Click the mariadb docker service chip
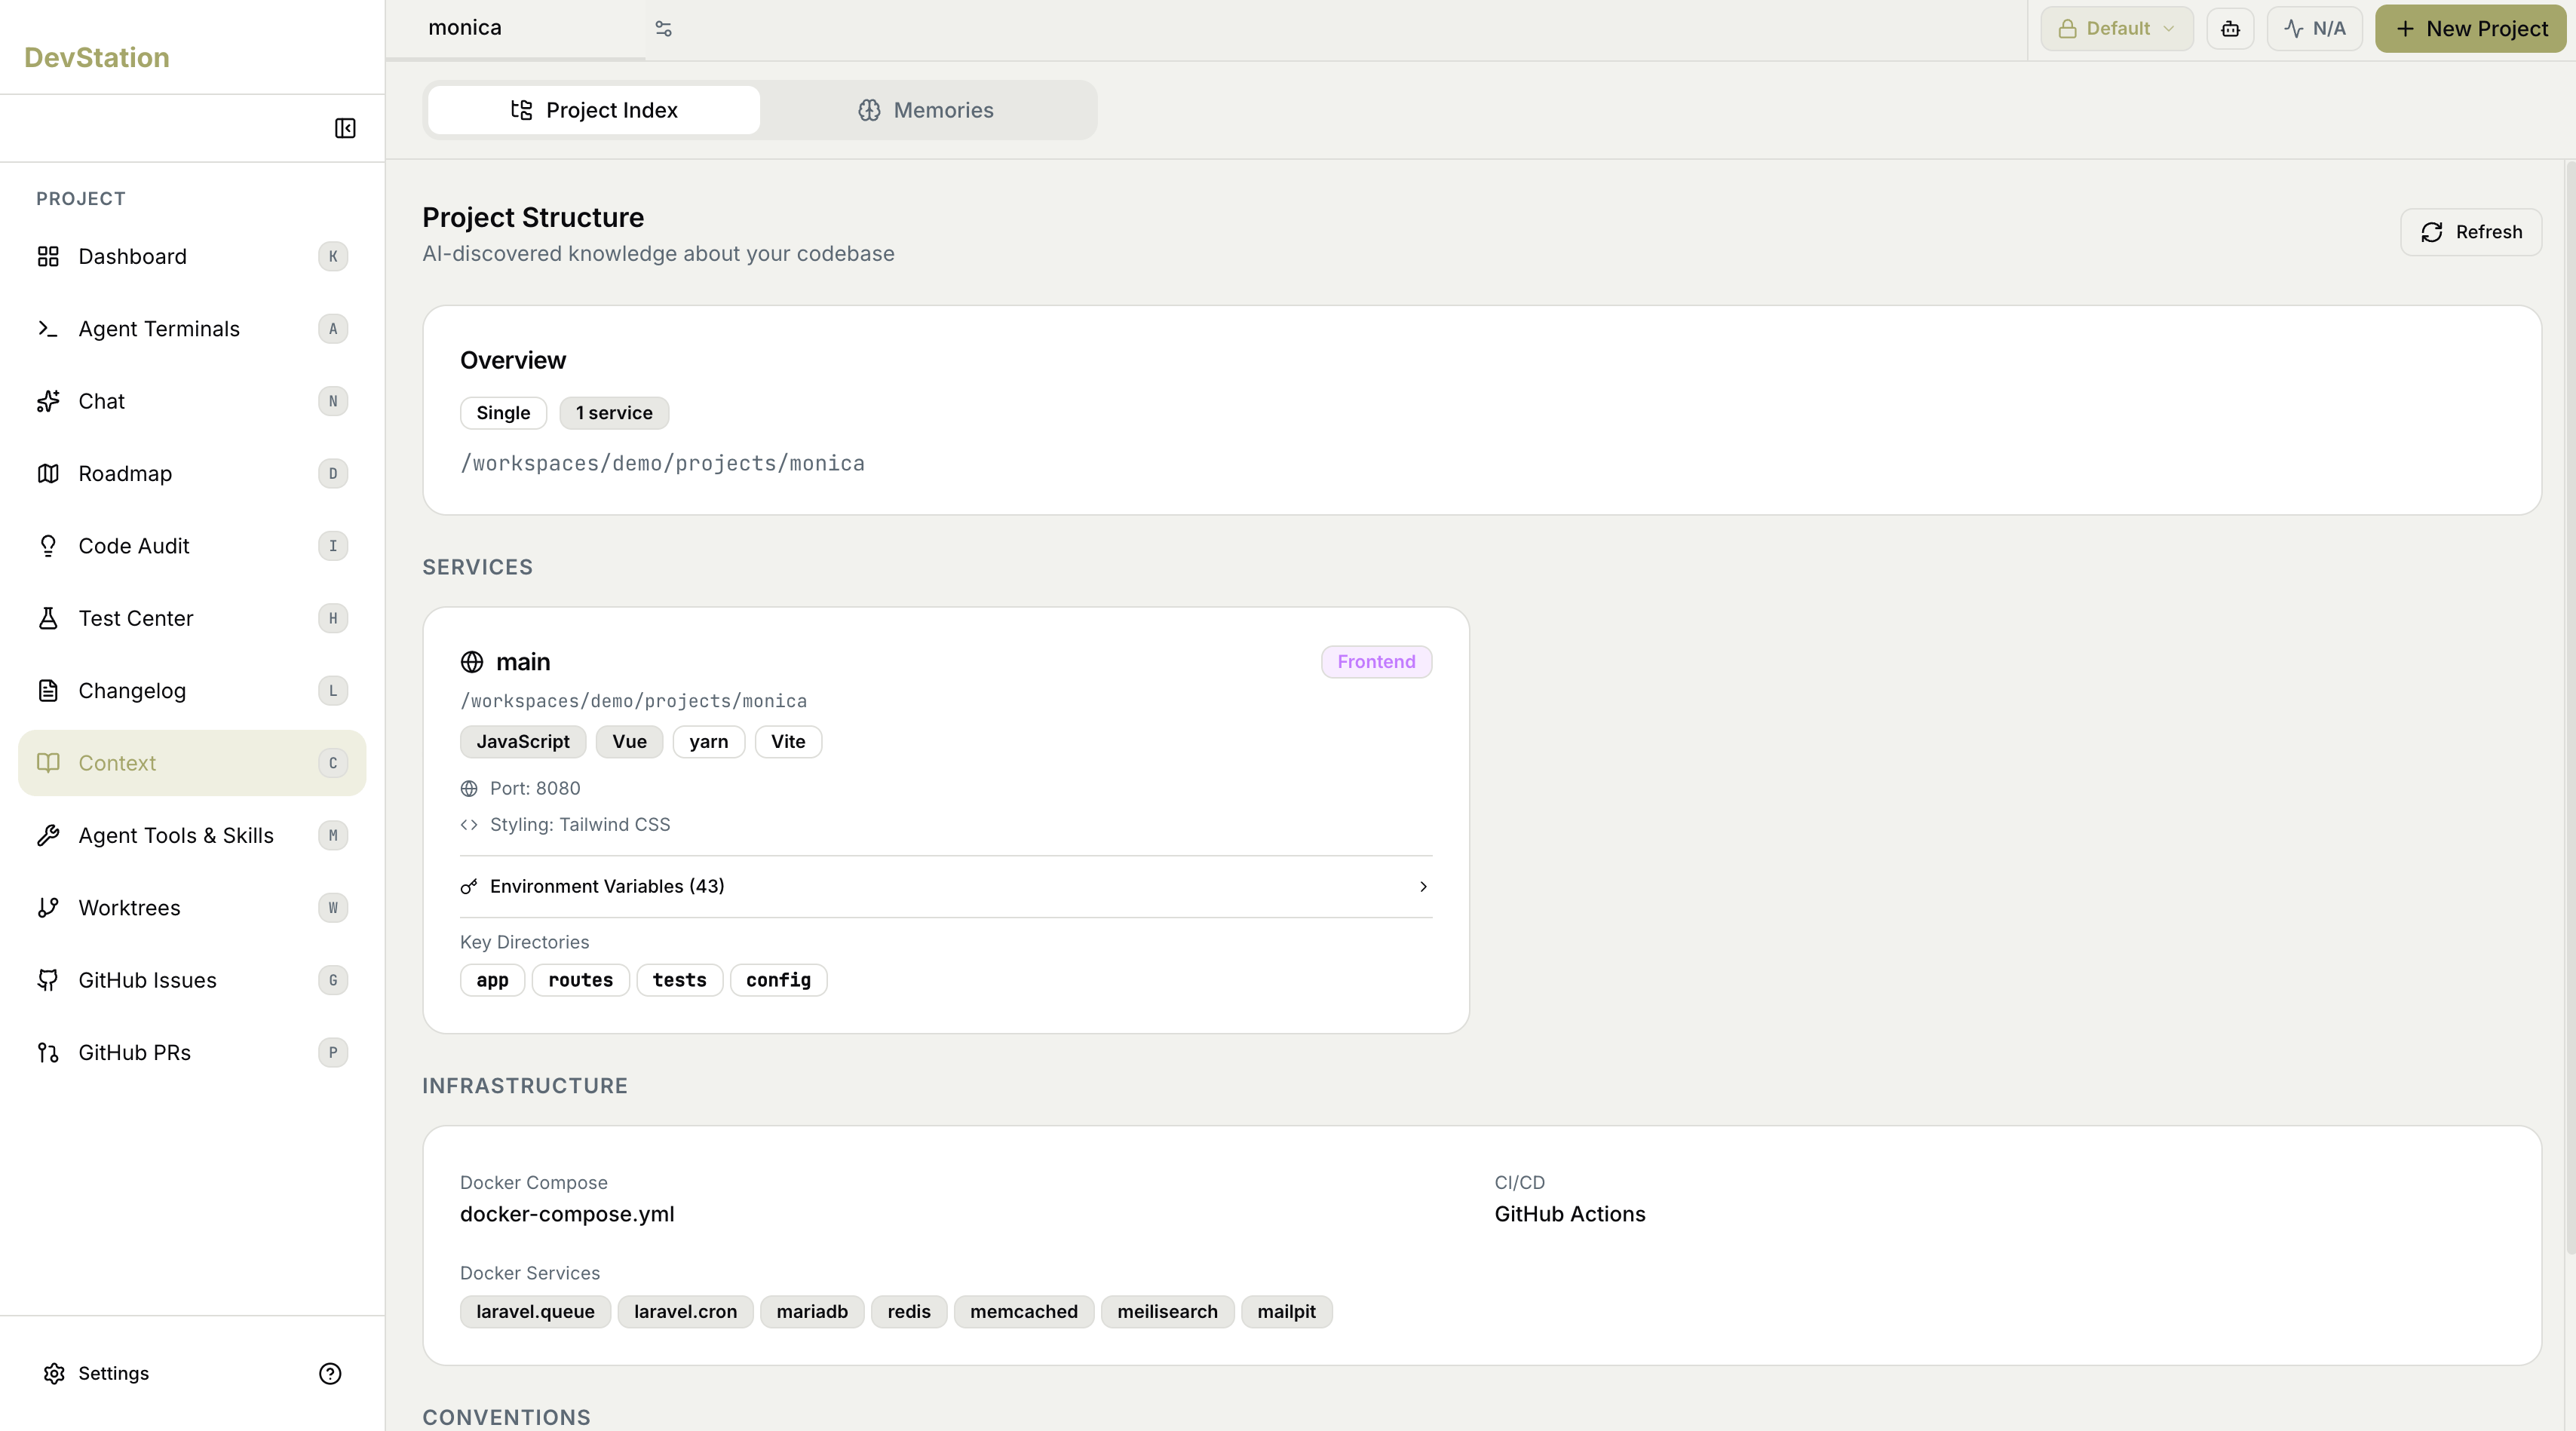 pos(812,1312)
